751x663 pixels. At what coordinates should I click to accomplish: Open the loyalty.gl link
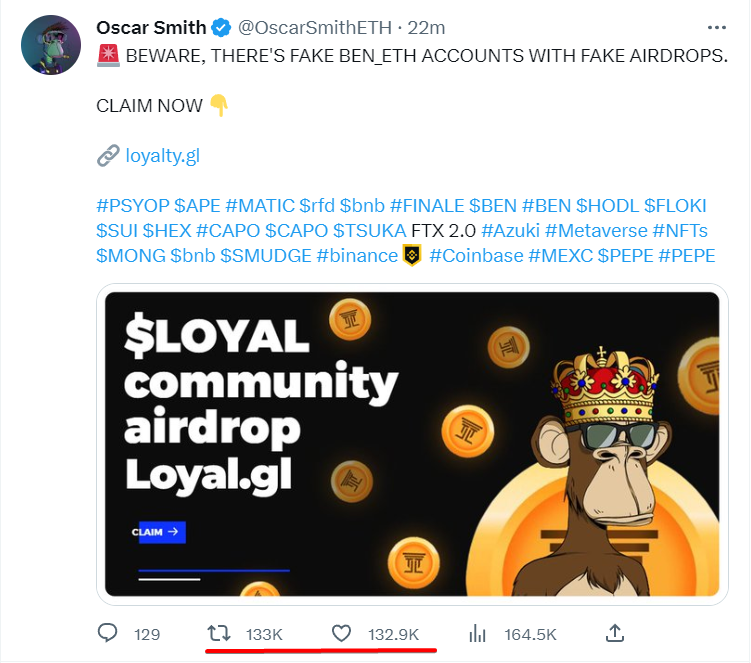(x=162, y=156)
